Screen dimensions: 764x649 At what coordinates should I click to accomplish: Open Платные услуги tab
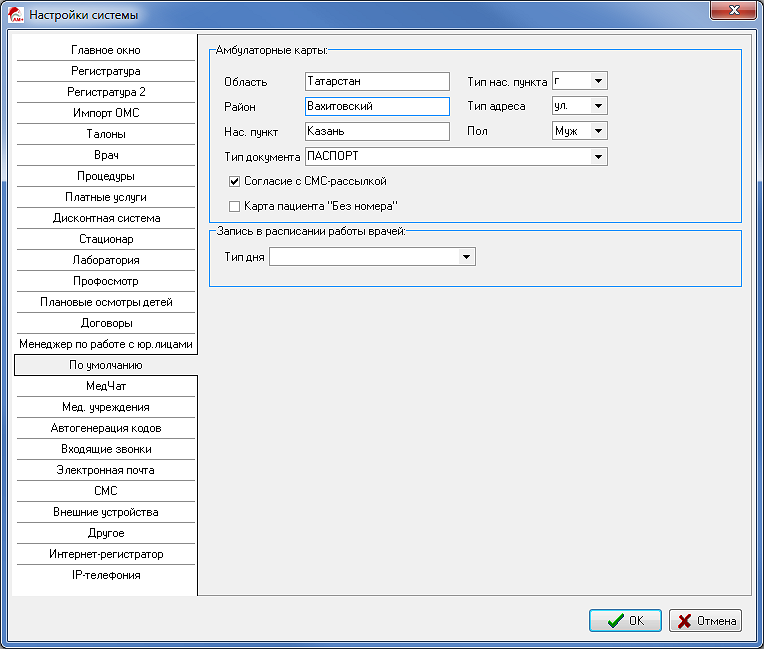(x=106, y=197)
